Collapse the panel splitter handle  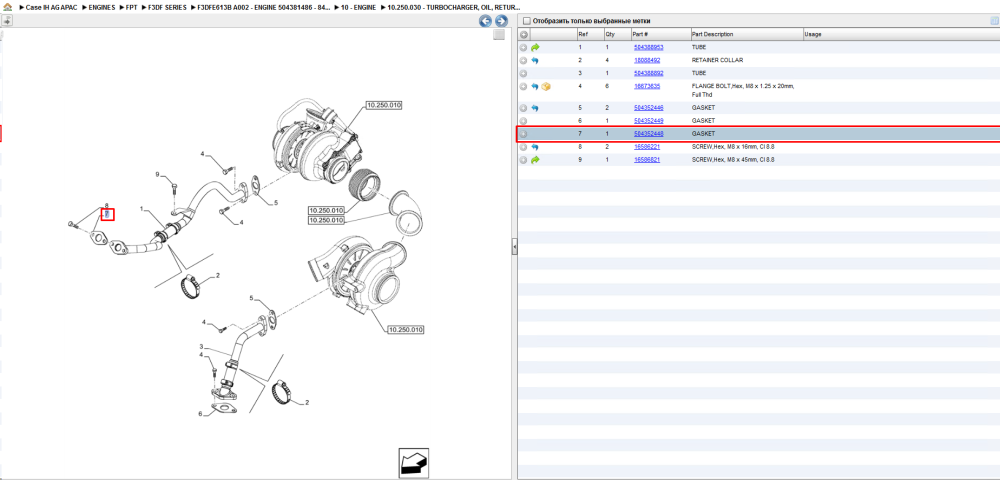514,247
